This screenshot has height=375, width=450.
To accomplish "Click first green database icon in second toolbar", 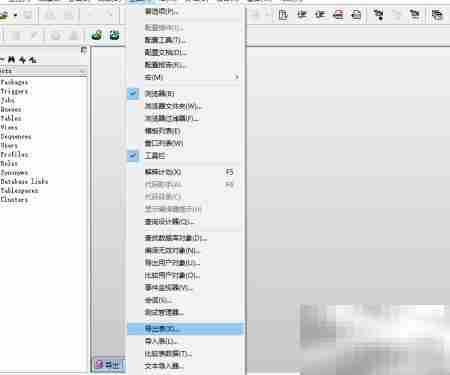I will coord(97,35).
